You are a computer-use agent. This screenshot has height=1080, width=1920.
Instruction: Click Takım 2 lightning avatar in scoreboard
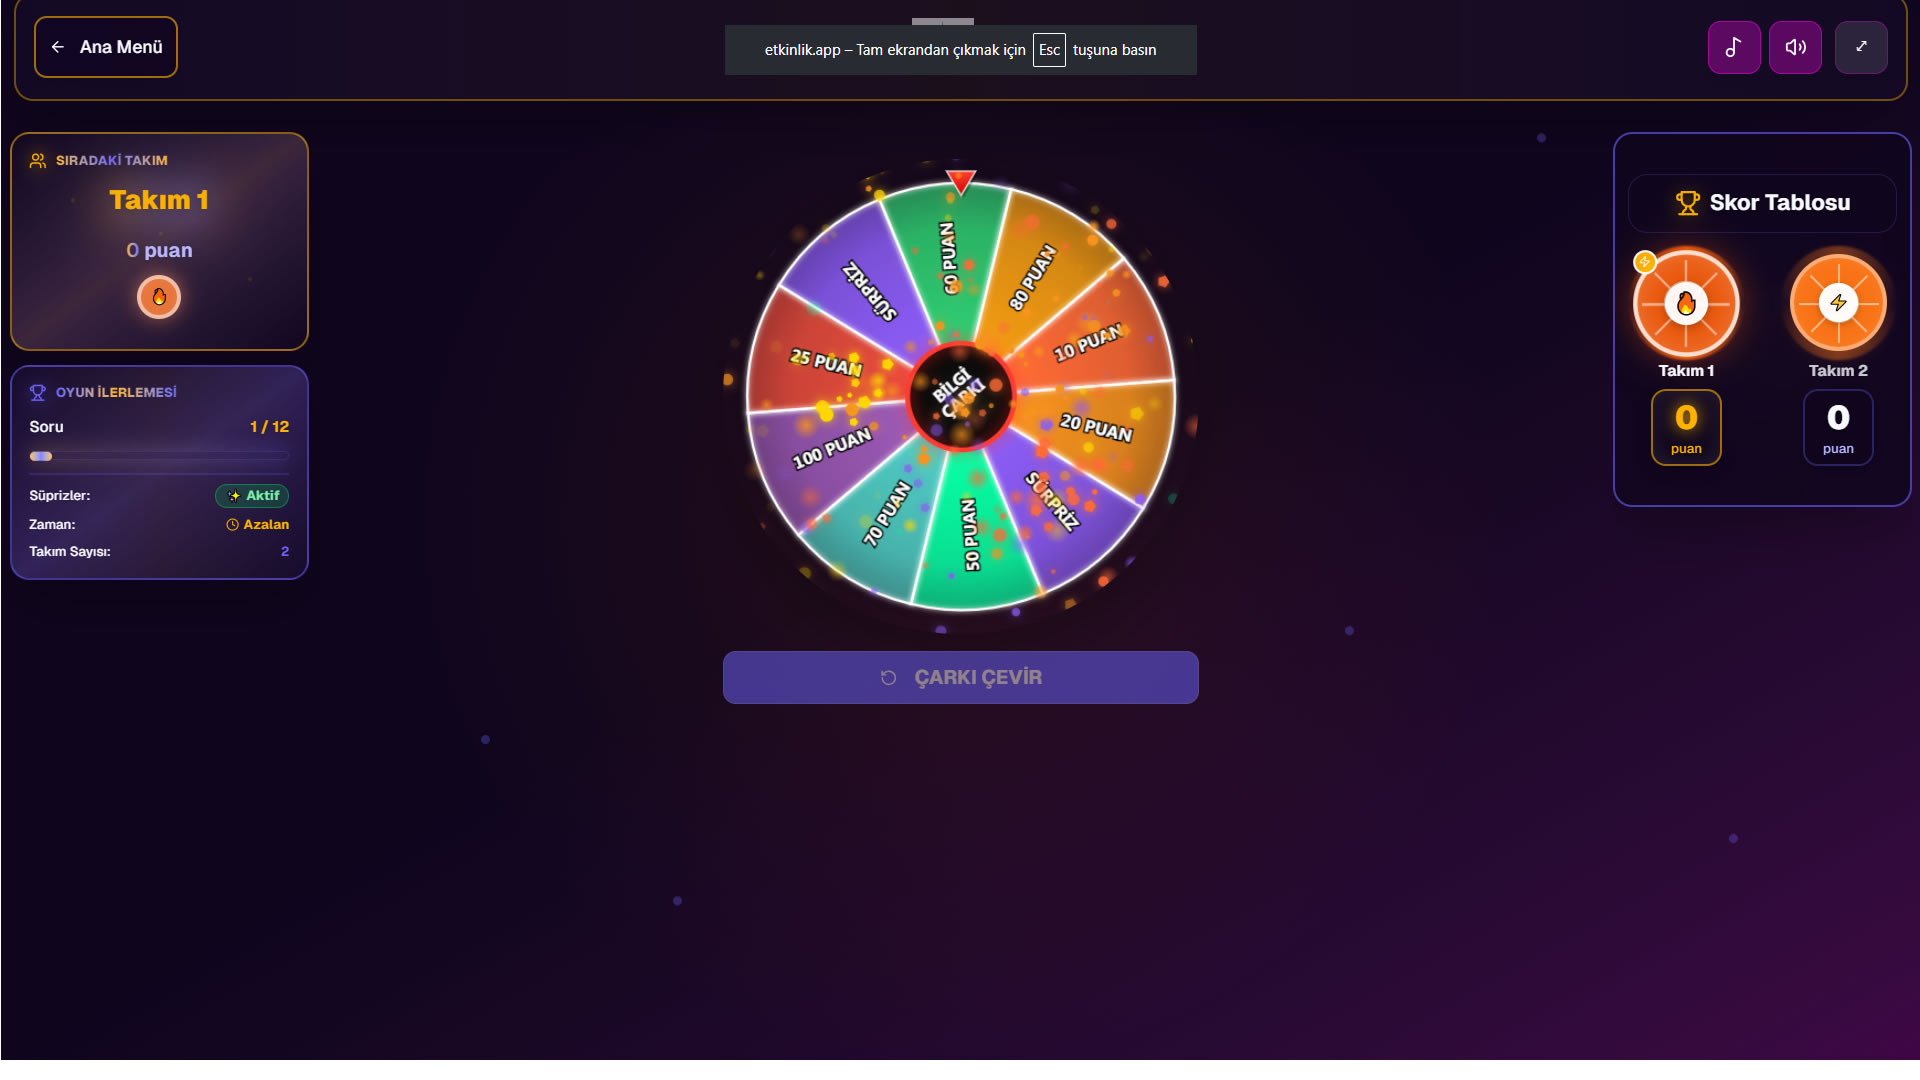pos(1838,303)
